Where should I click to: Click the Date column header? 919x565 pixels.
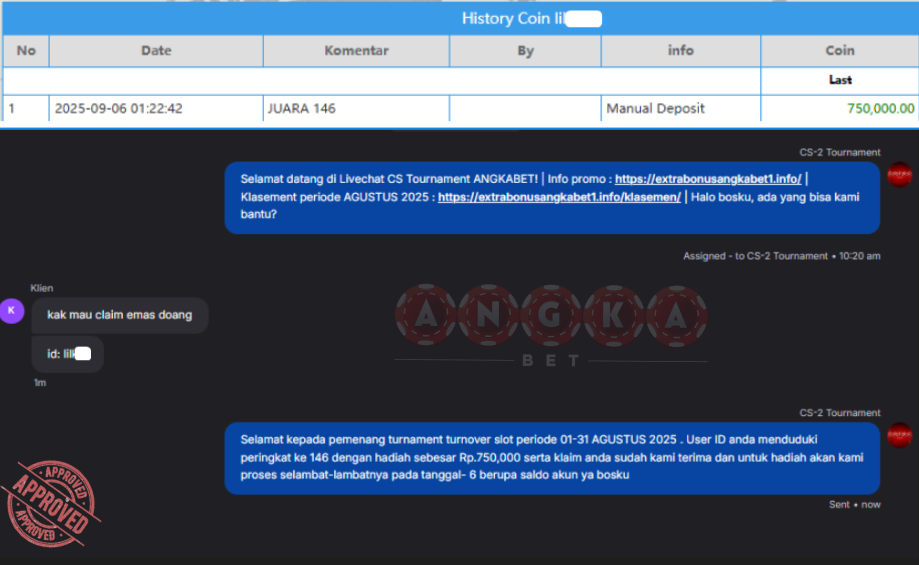156,51
